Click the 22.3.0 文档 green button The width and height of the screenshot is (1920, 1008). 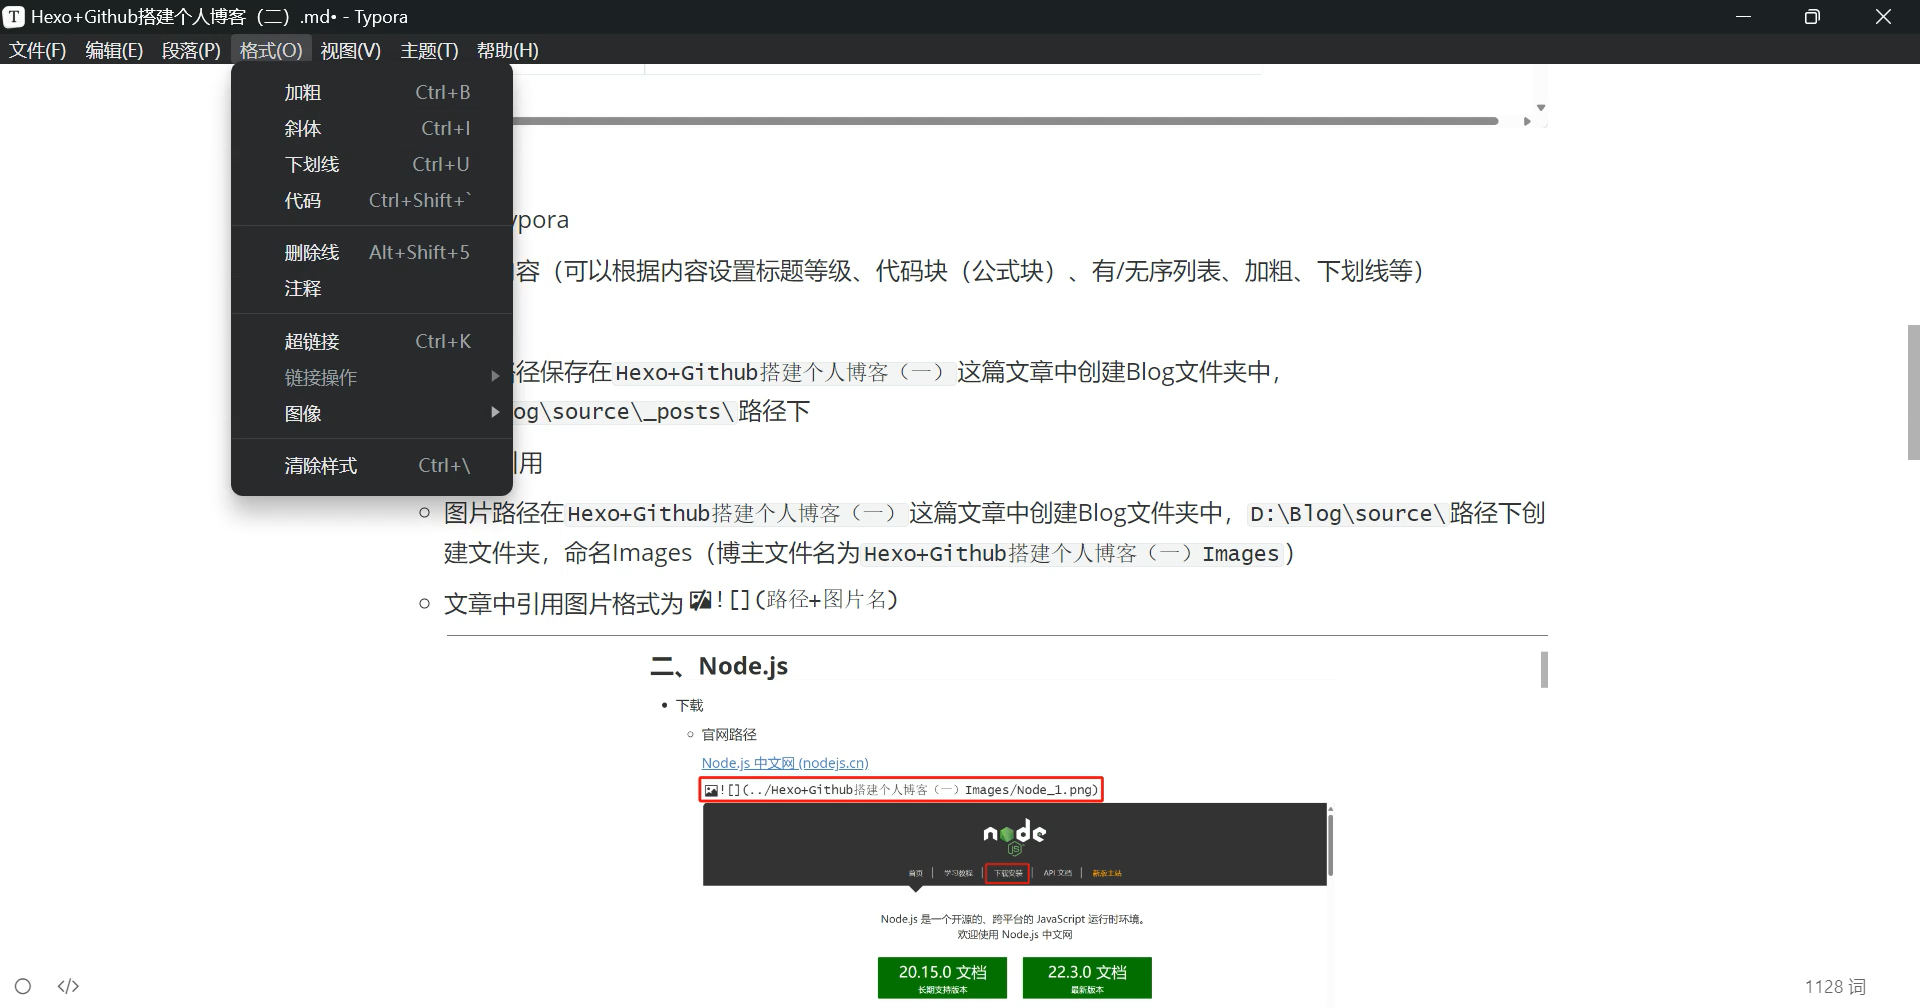pos(1087,978)
